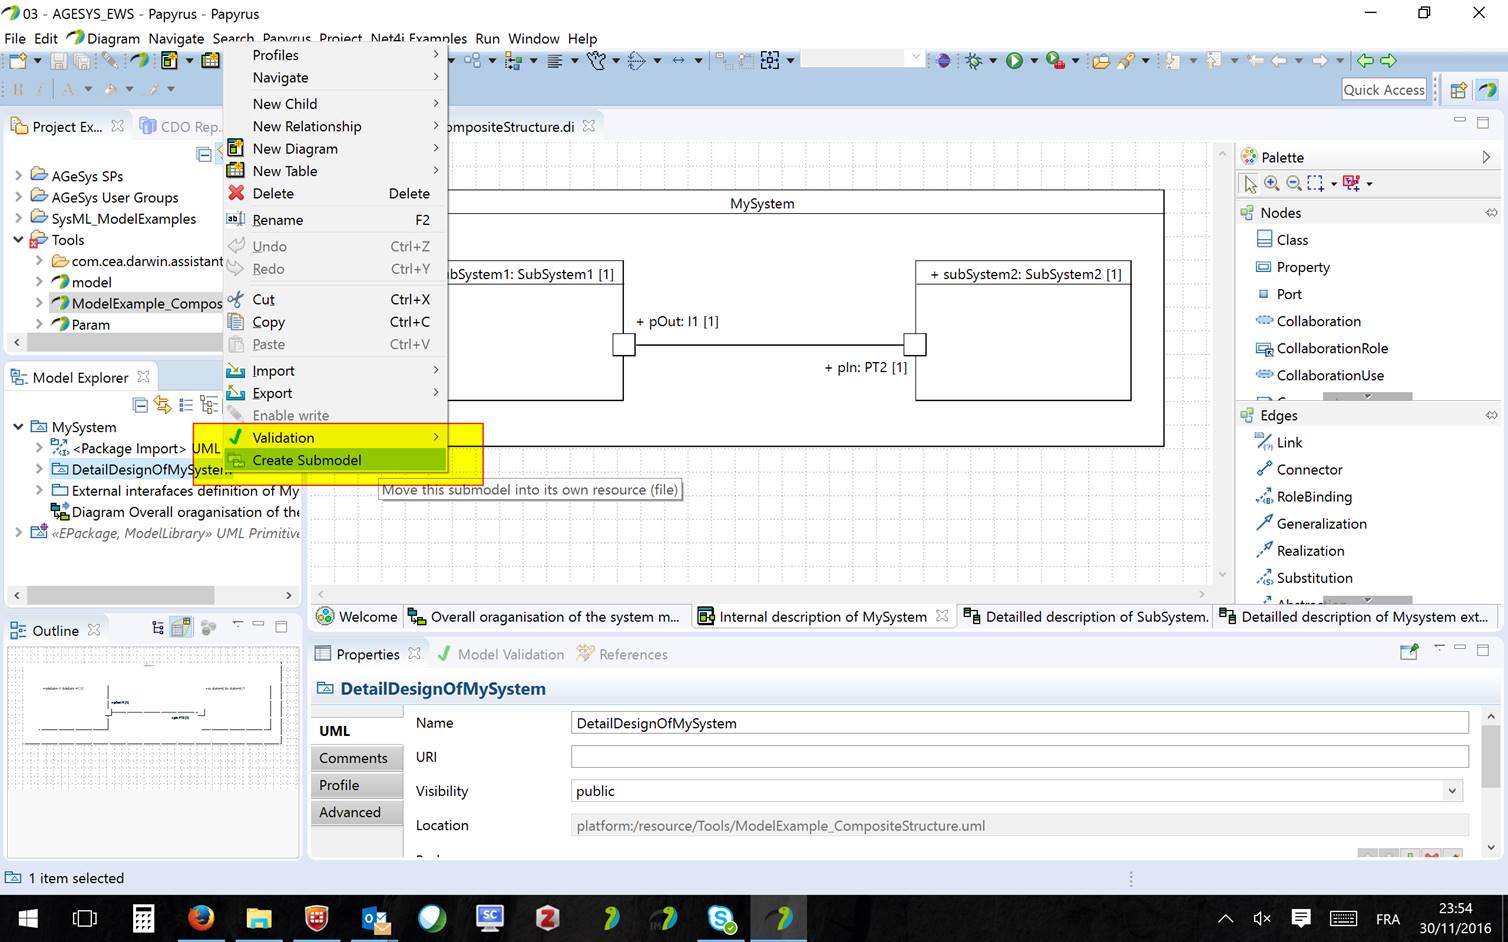Open the Advanced properties section
This screenshot has height=942, width=1508.
coord(350,813)
